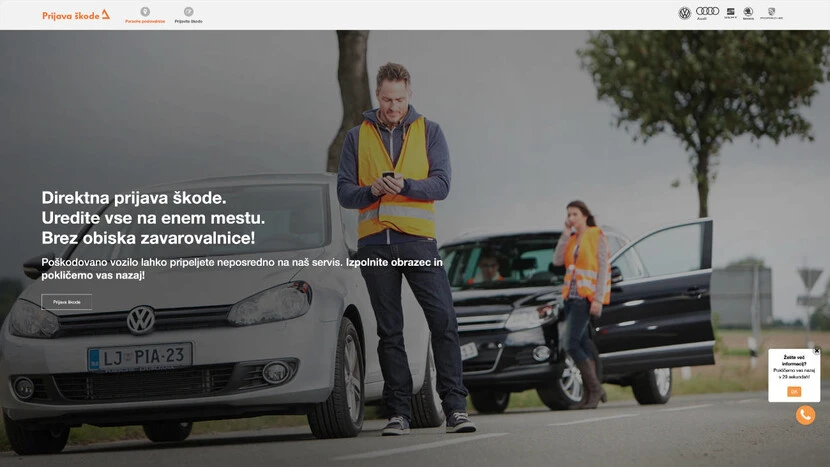
Task: Click the Volkswagen brand logo in header
Action: (x=685, y=13)
